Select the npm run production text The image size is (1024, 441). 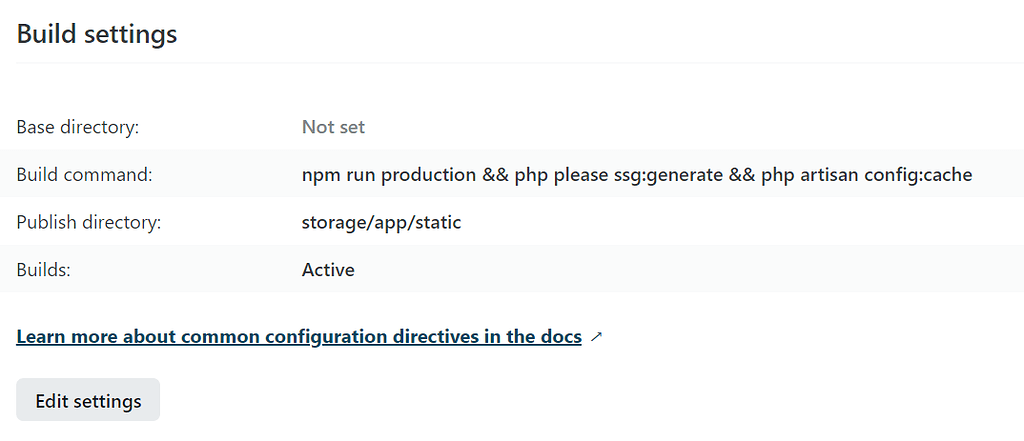[389, 175]
